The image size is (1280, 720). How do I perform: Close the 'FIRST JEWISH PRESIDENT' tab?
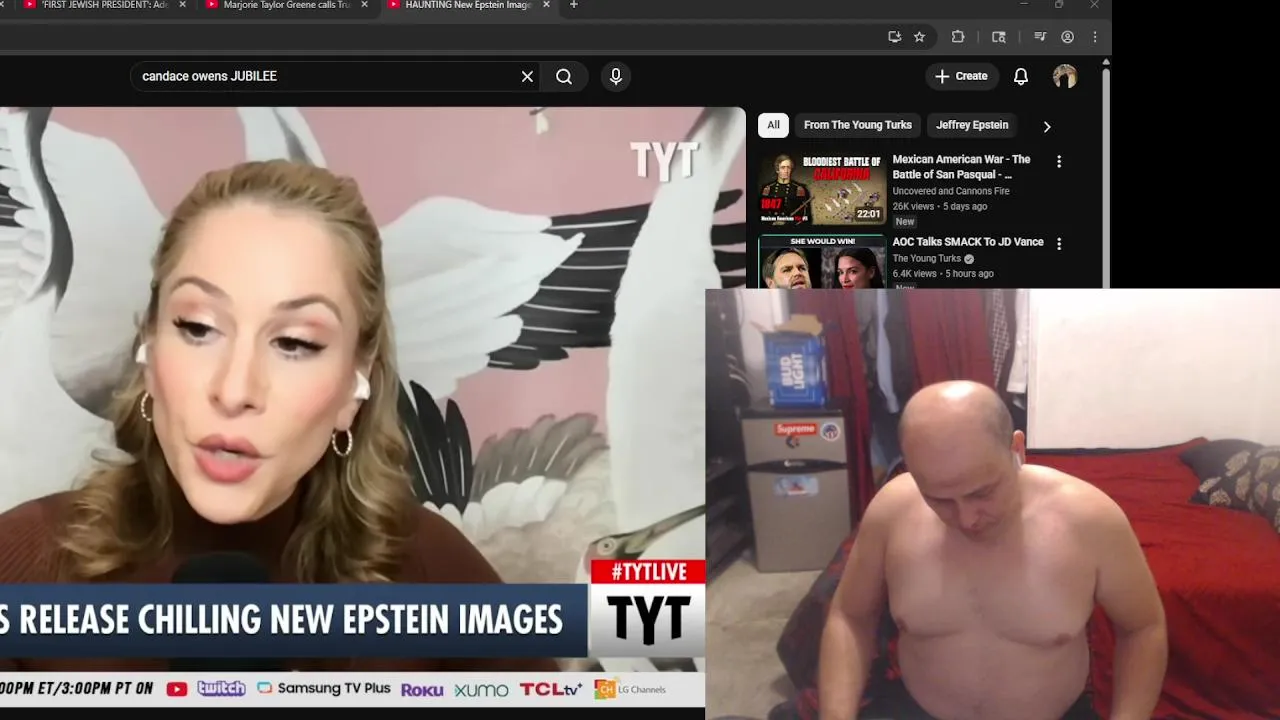[x=183, y=5]
